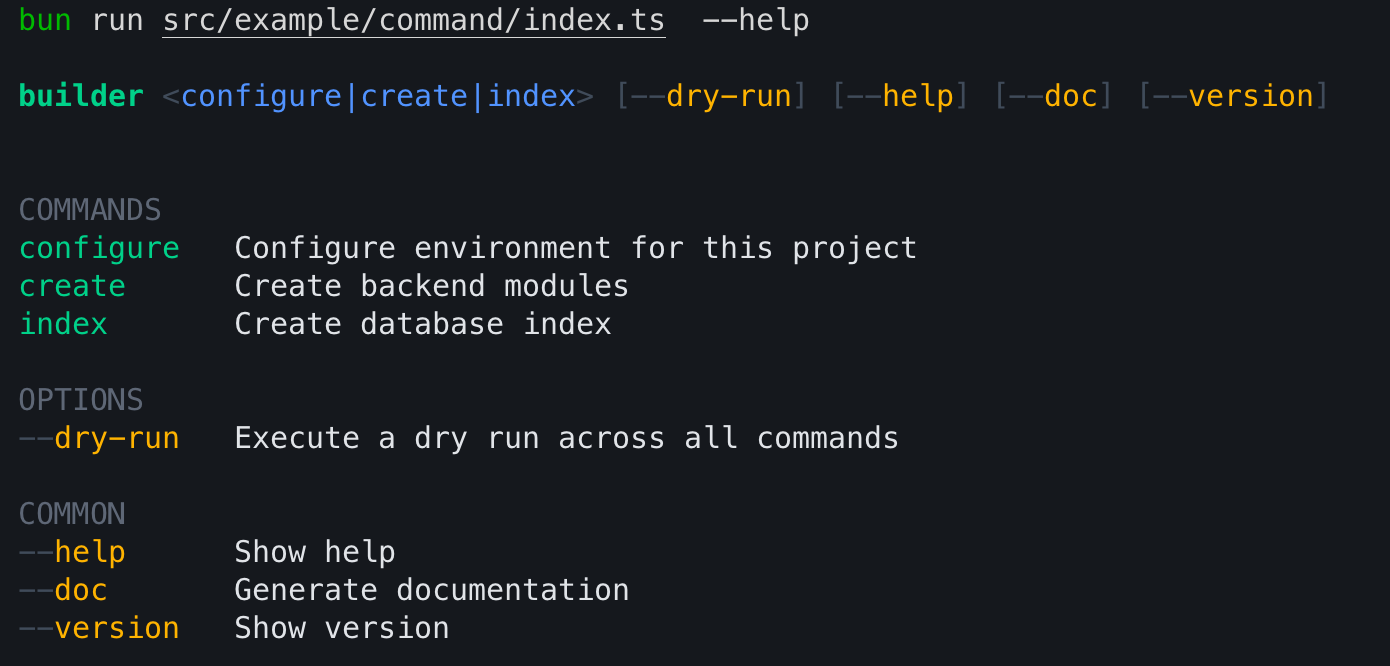Click the 'Show help' description
This screenshot has width=1390, height=666.
click(315, 553)
